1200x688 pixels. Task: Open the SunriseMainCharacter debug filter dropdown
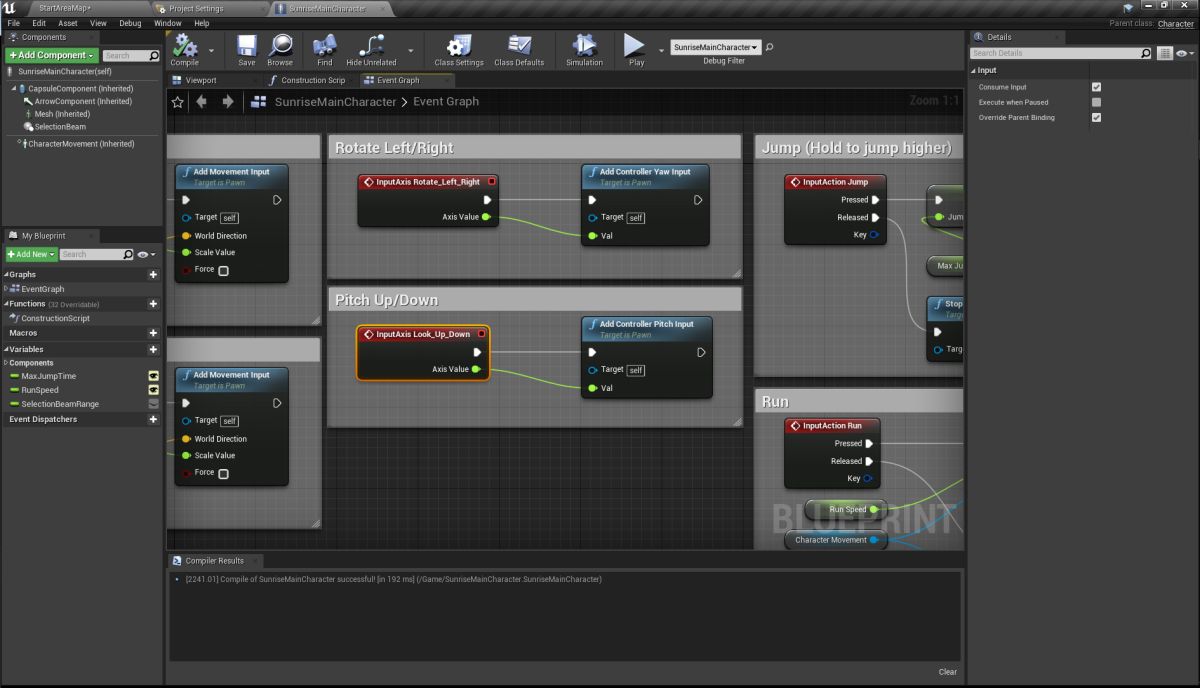715,47
